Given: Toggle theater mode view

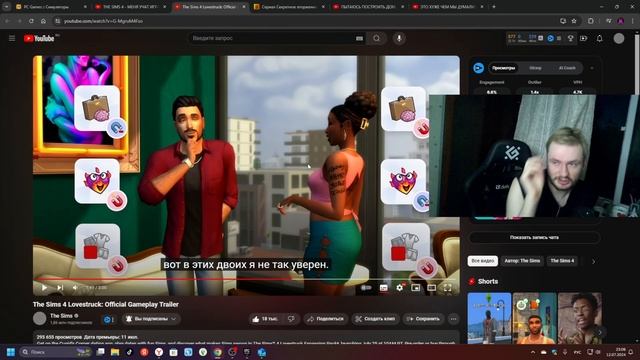Looking at the screenshot, I should (x=431, y=288).
